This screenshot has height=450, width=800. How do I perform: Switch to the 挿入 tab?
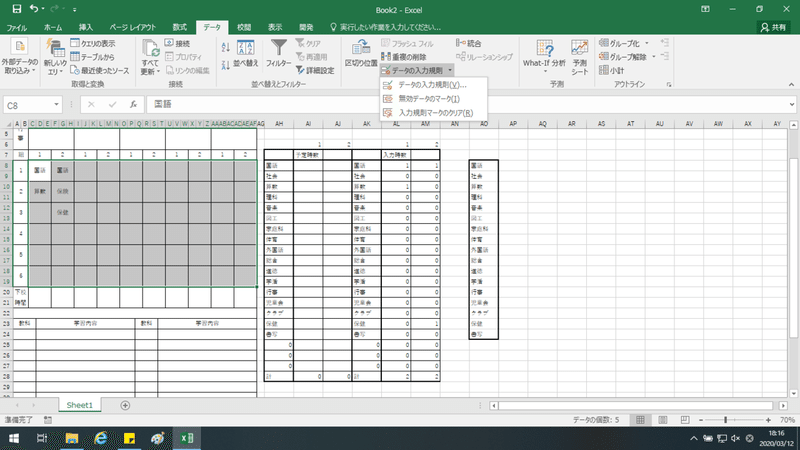click(x=86, y=27)
